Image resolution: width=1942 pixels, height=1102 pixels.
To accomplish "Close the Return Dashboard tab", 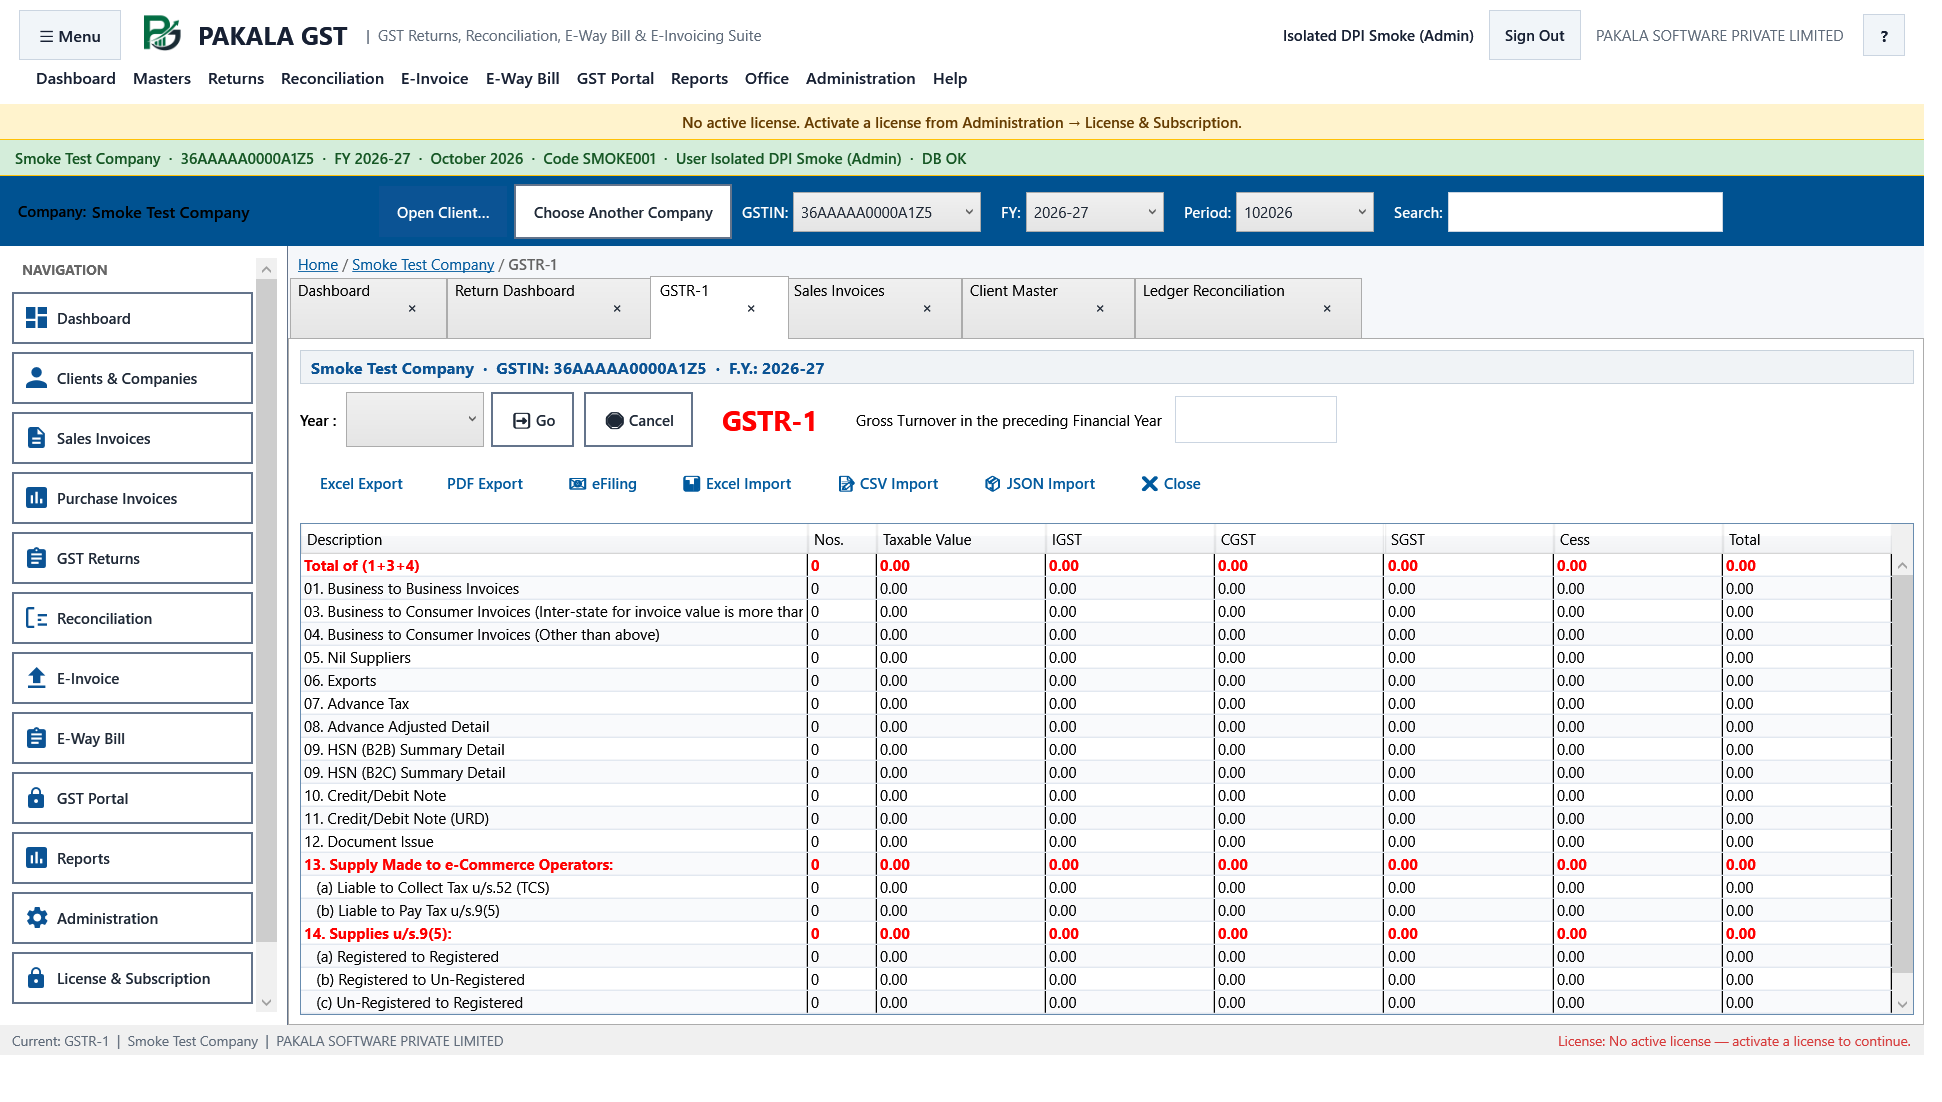I will point(617,309).
